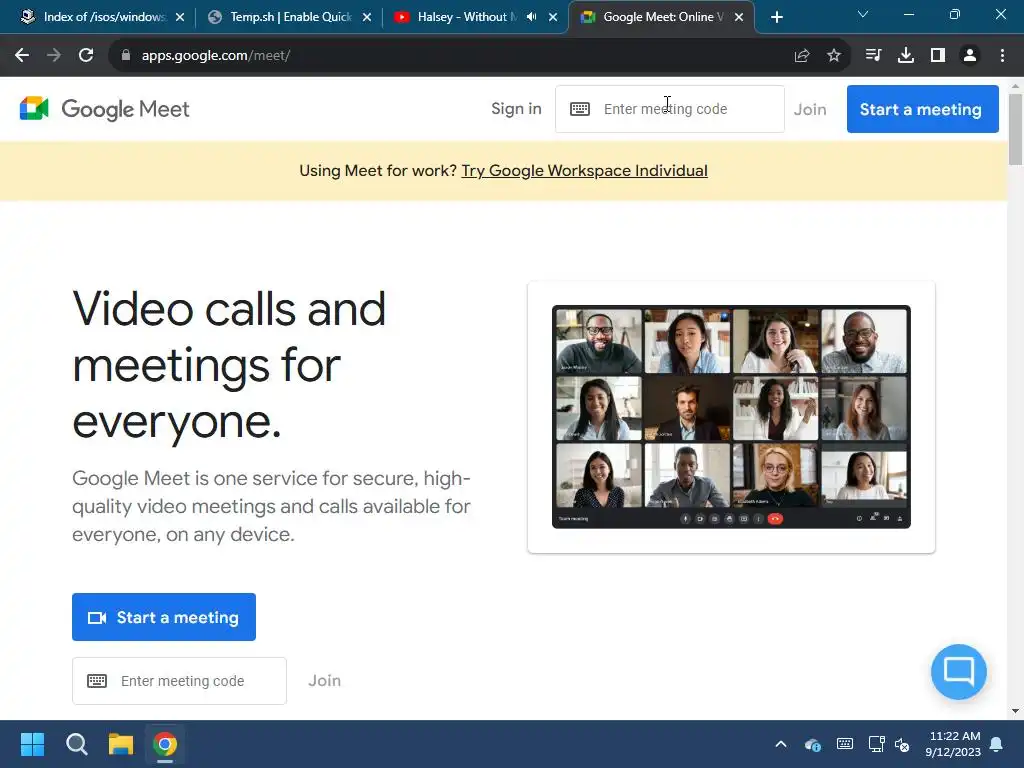Image resolution: width=1024 pixels, height=768 pixels.
Task: Focus the lower Enter meeting code field
Action: coord(180,681)
